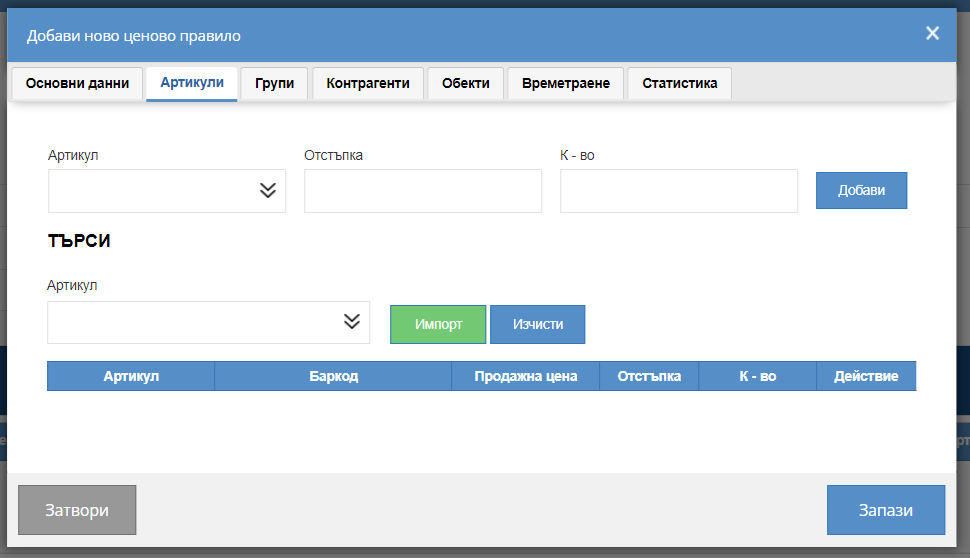The image size is (970, 558).
Task: Click into the Отстъпка input field
Action: (423, 191)
